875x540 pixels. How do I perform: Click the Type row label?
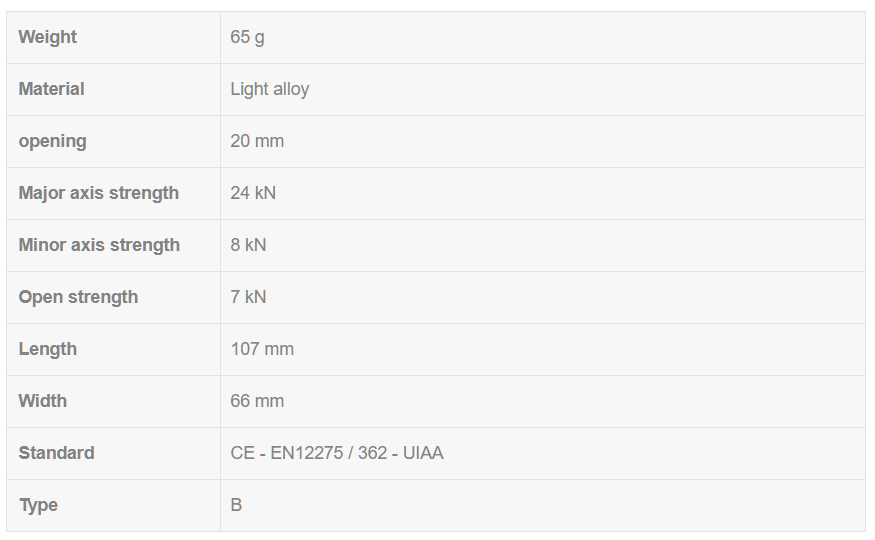pyautogui.click(x=39, y=505)
